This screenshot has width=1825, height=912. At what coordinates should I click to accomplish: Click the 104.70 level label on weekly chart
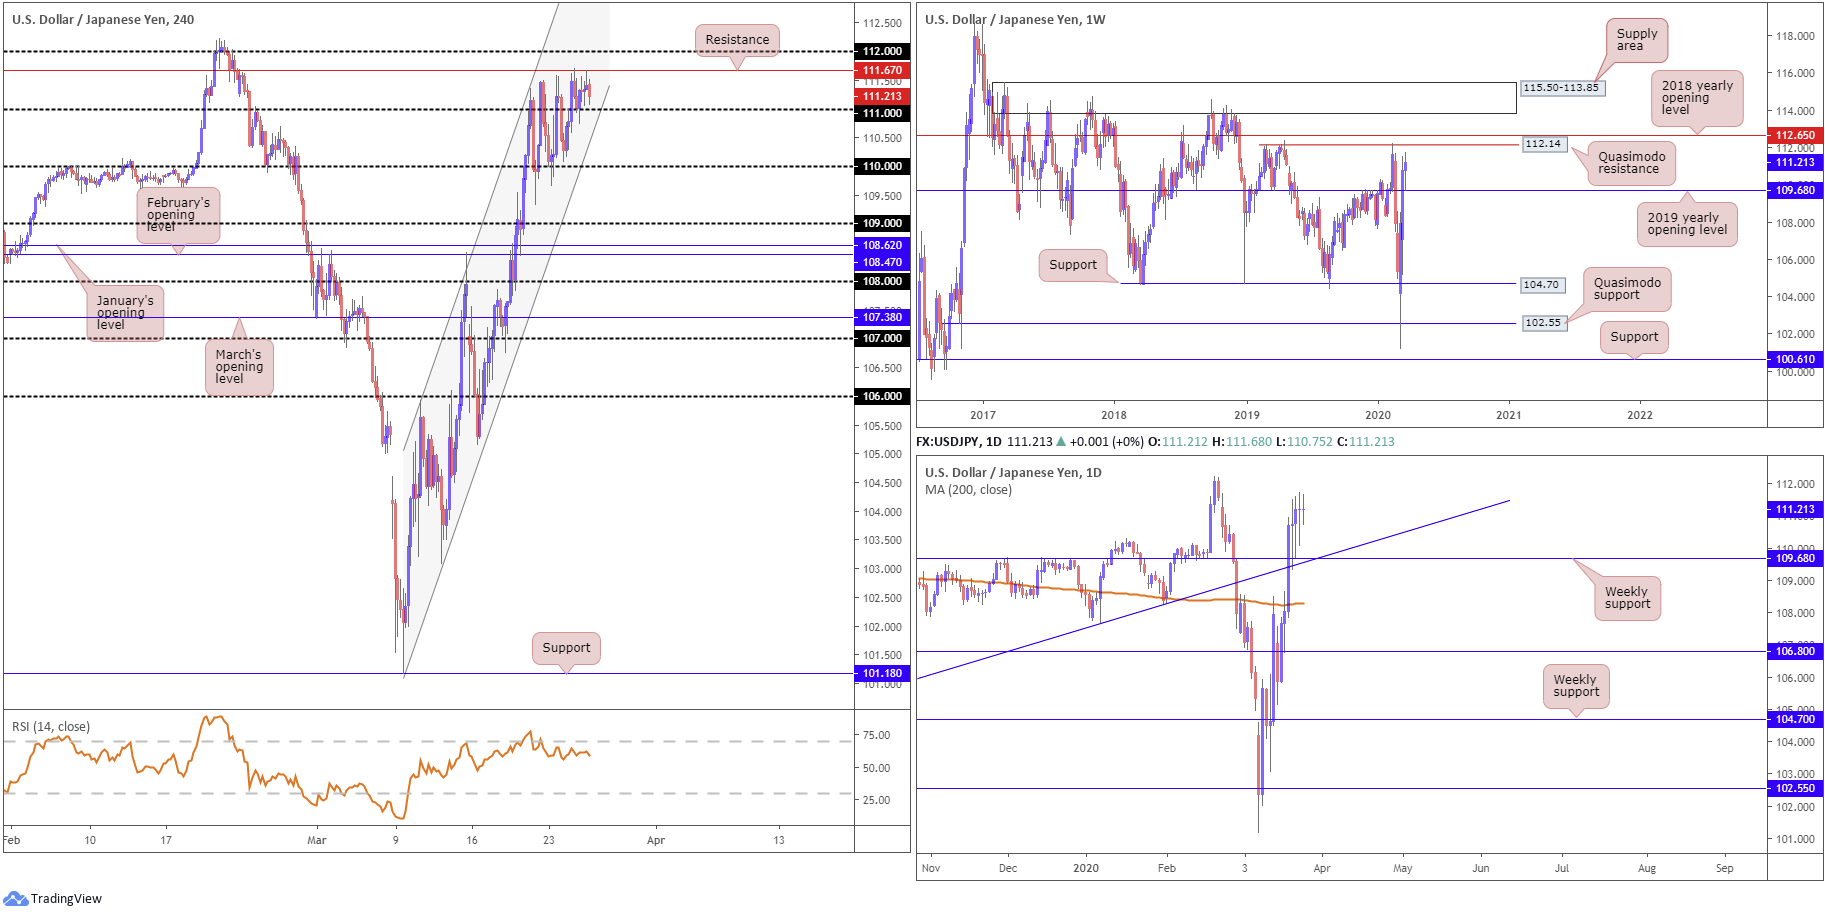pos(1541,285)
